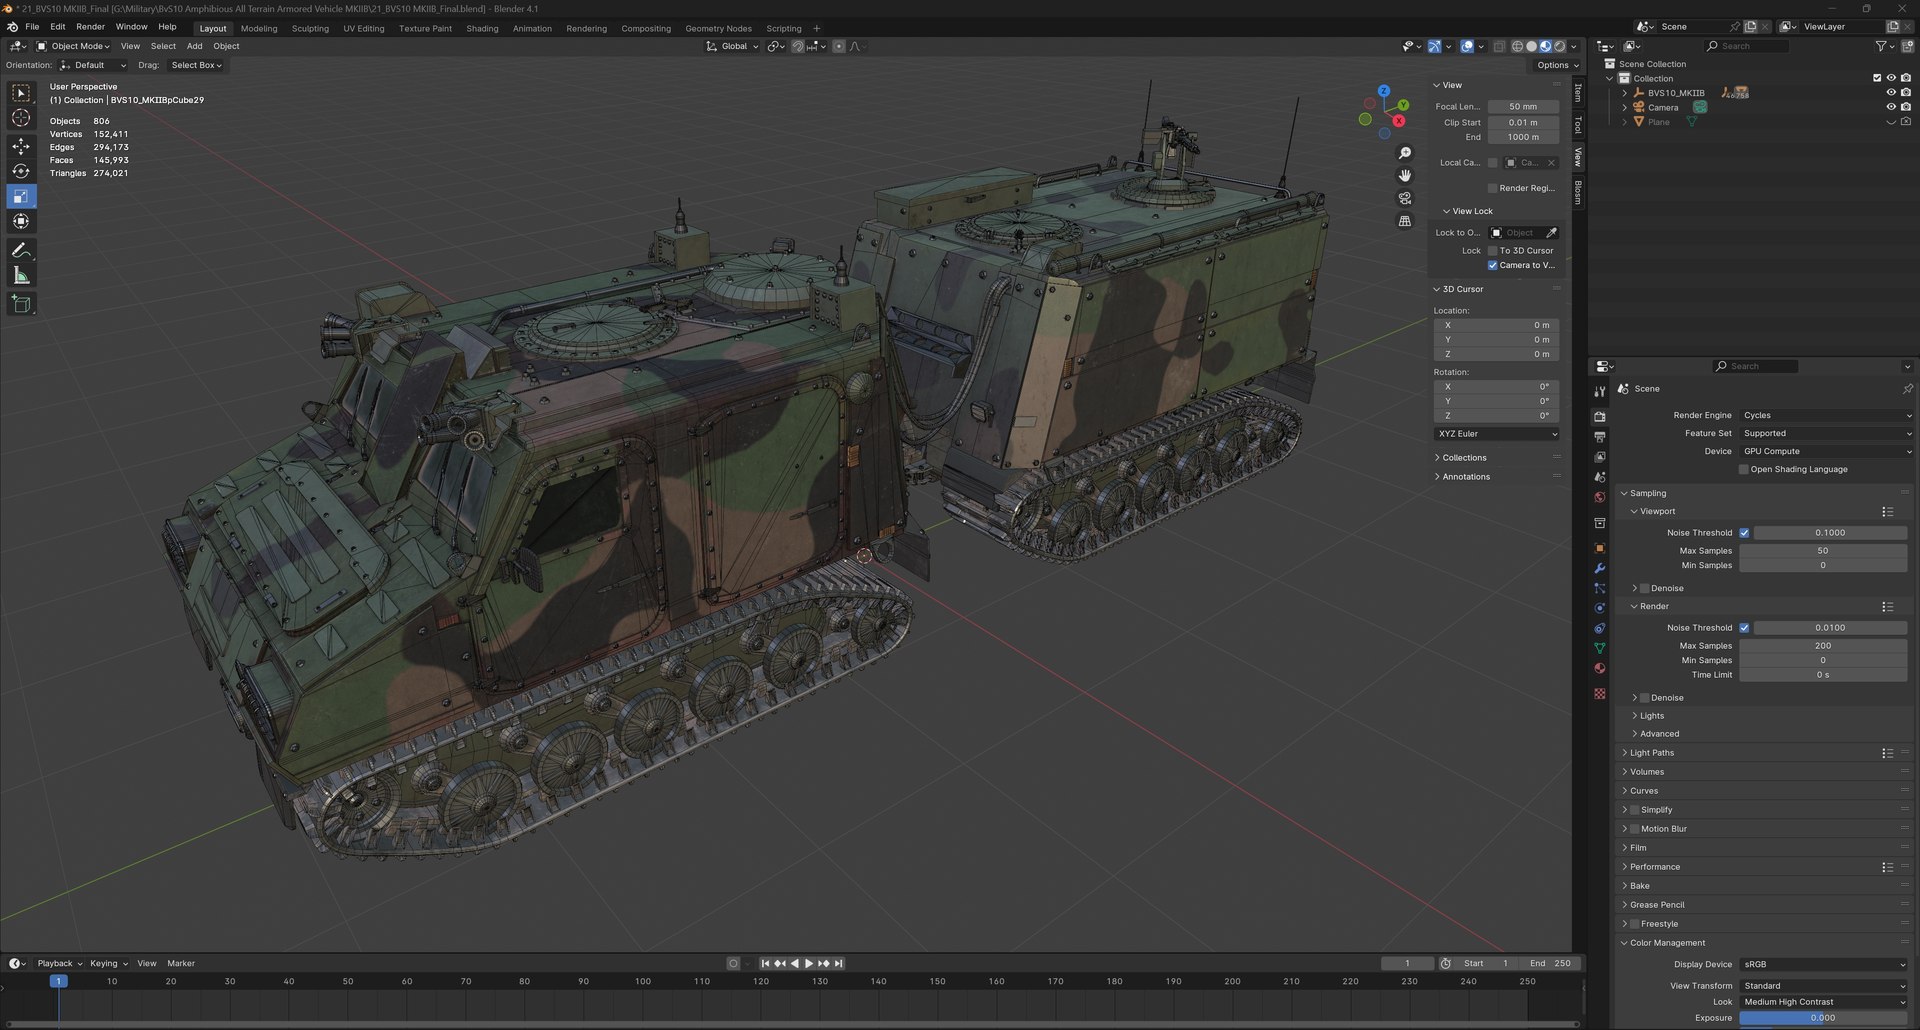Adjust the Viewport Noise Threshold value 0.1000
1920x1030 pixels.
tap(1830, 533)
